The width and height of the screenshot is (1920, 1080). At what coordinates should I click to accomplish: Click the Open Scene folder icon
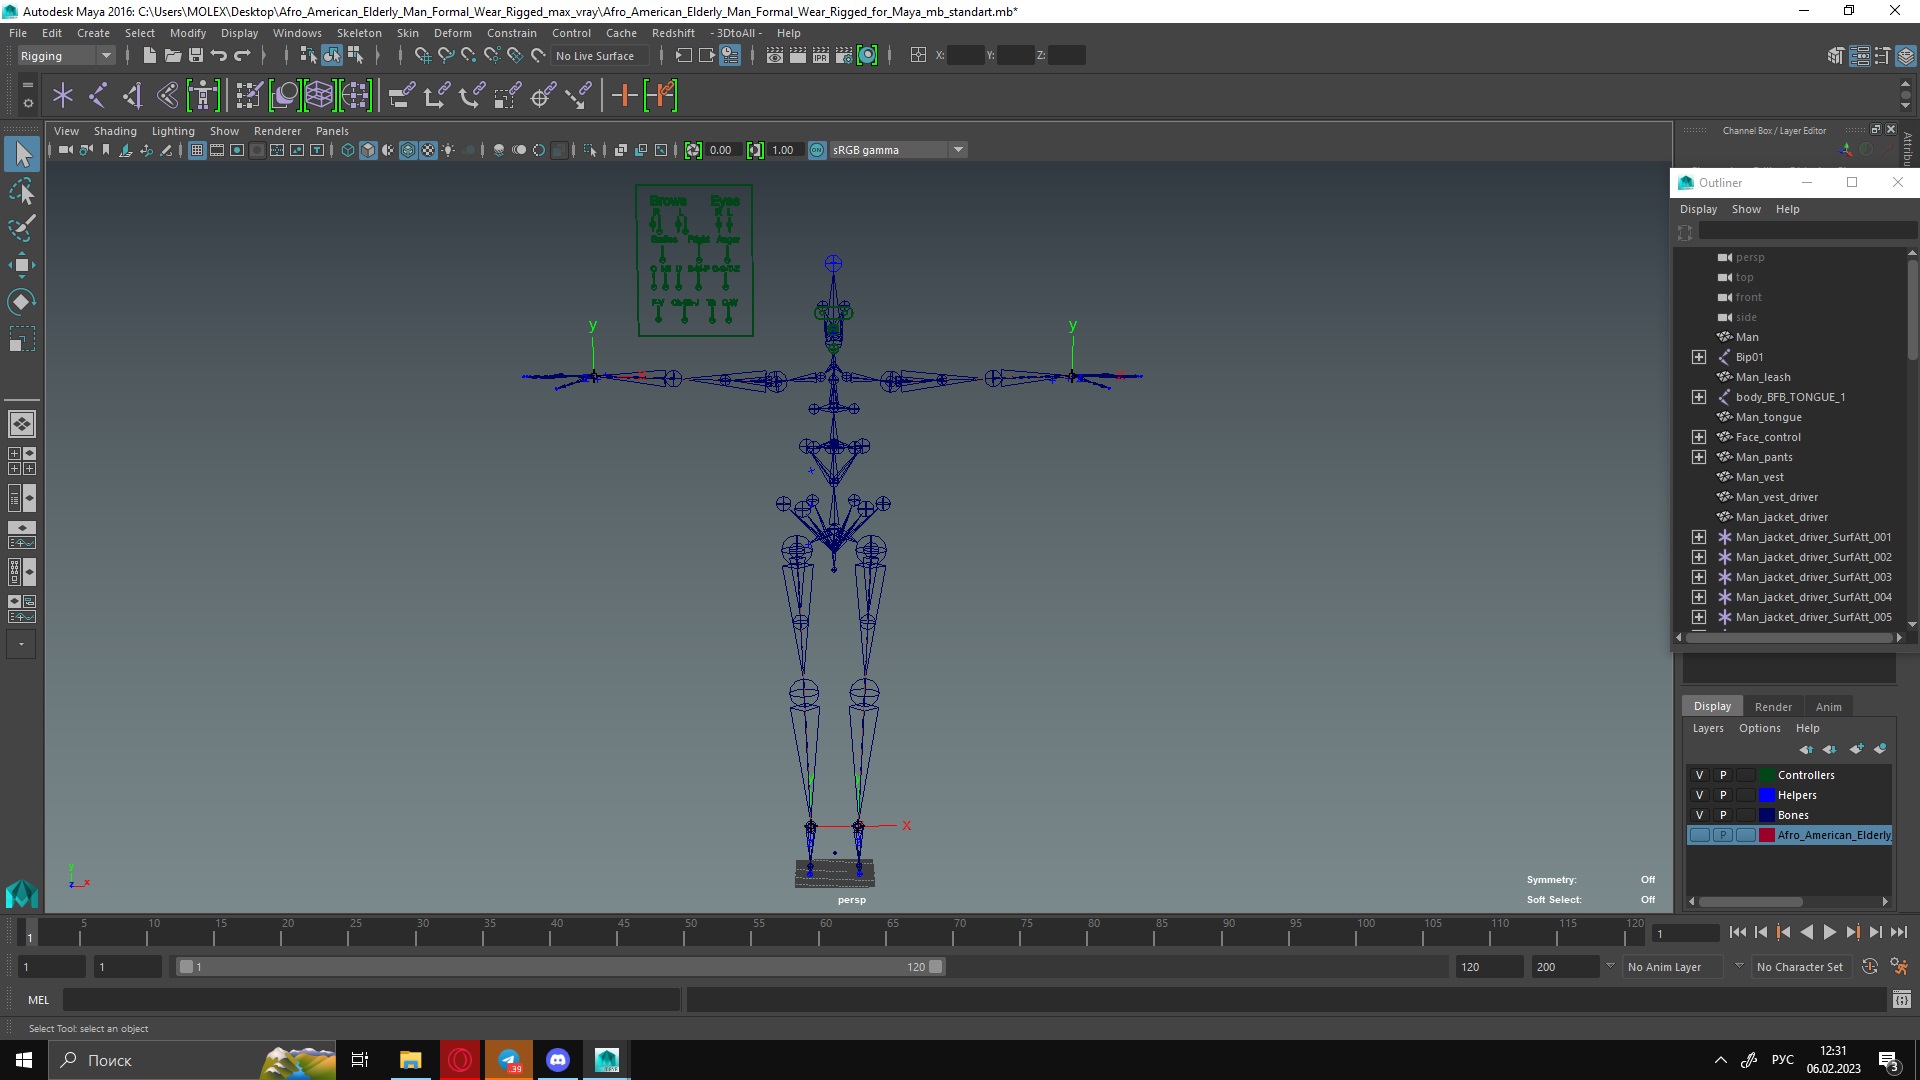[172, 56]
